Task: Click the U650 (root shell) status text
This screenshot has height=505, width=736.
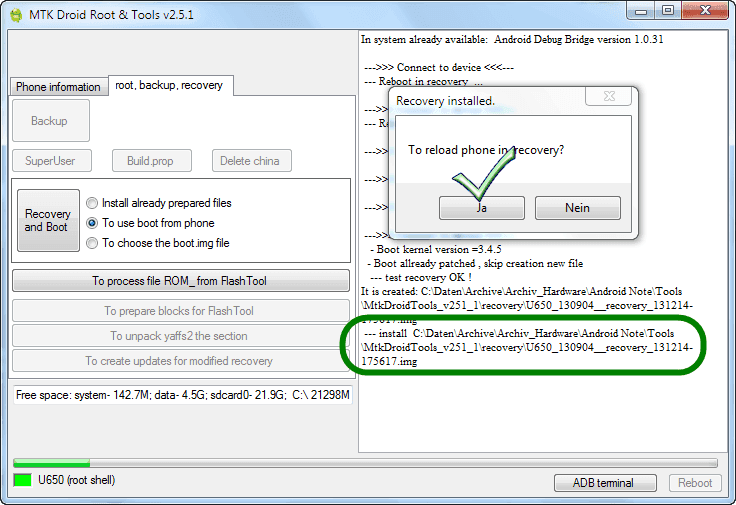Action: pos(77,480)
